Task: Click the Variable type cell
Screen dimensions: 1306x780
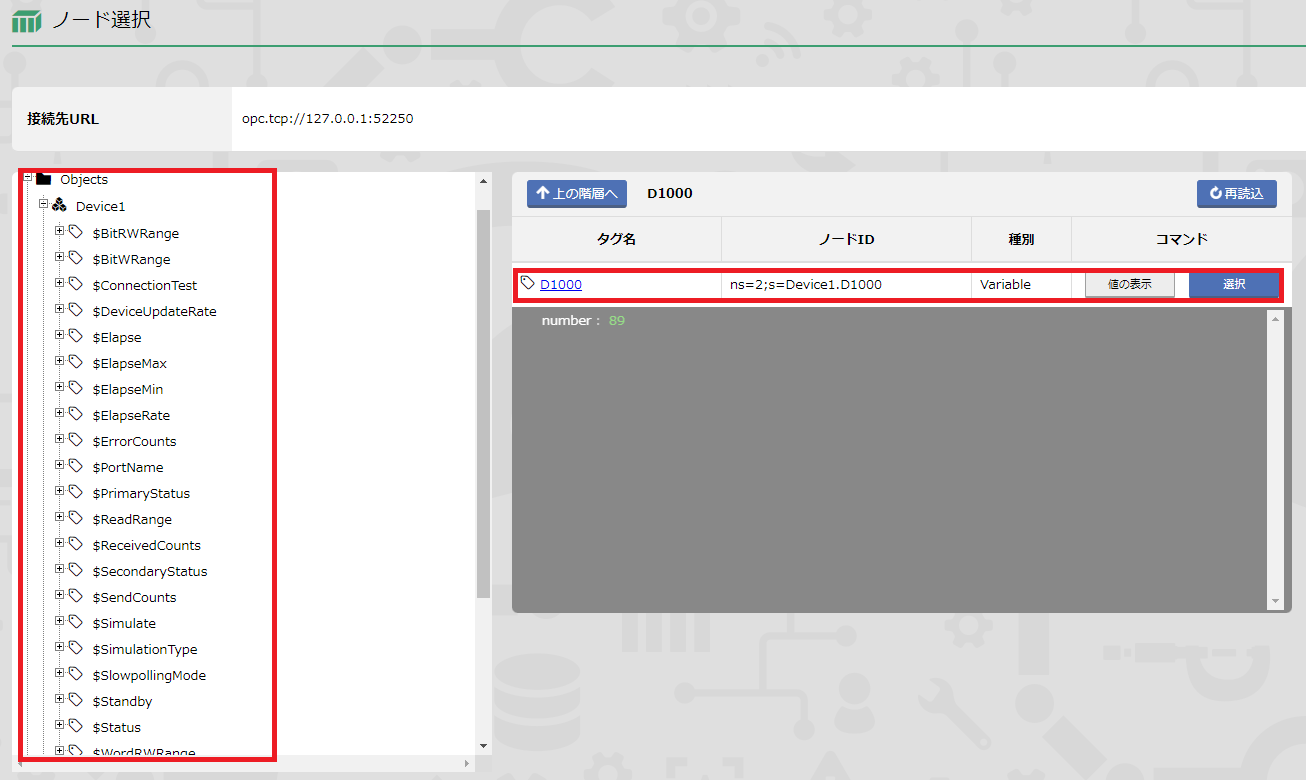Action: (1021, 284)
